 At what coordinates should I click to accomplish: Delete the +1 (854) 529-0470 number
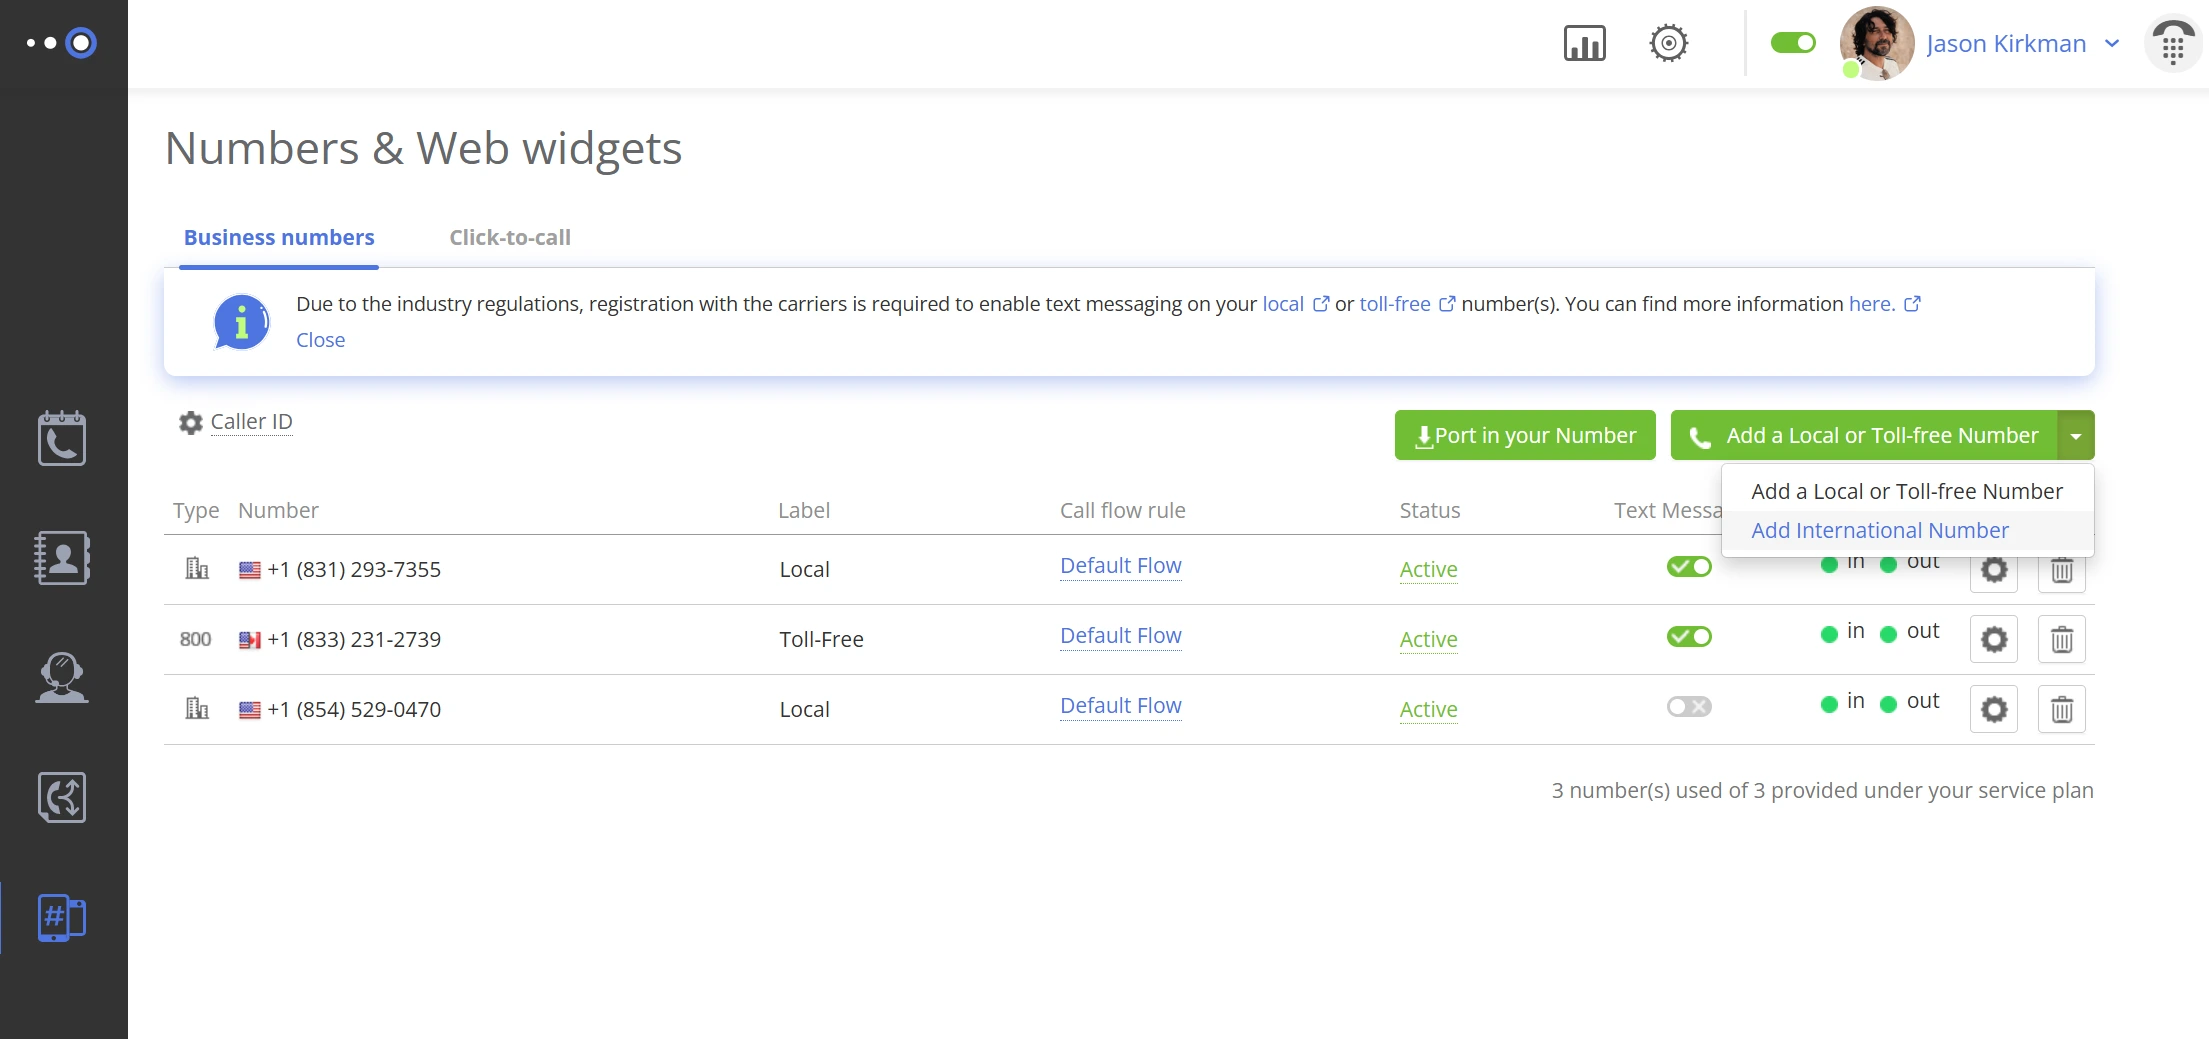[2061, 709]
